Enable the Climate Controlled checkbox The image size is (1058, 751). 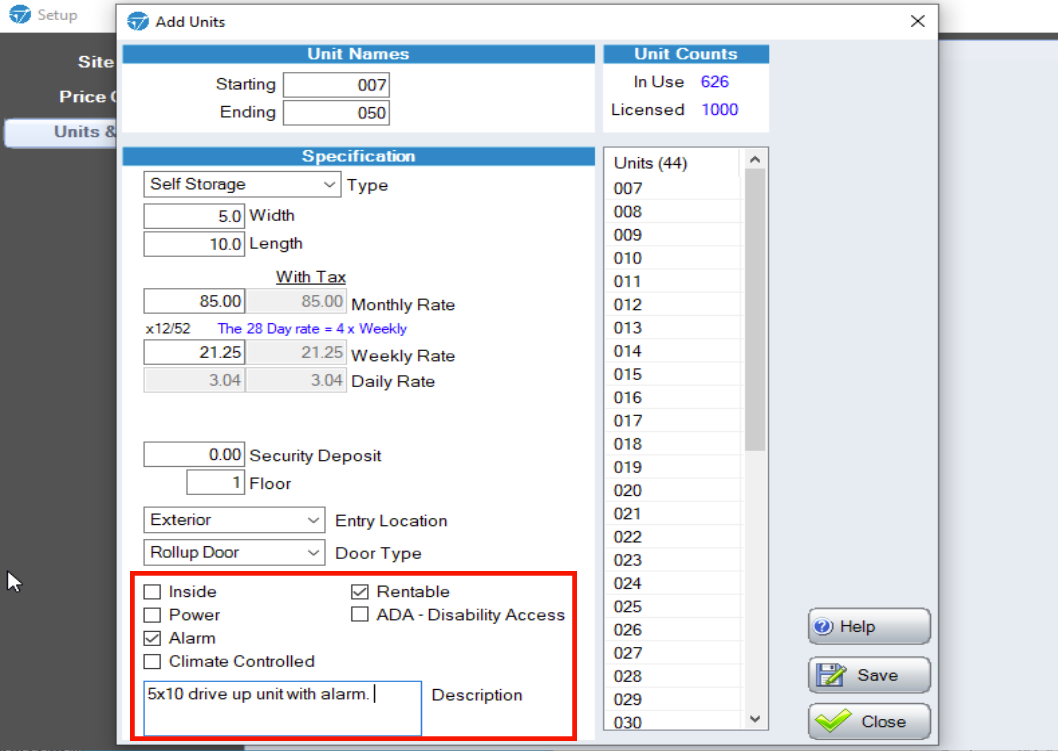152,661
